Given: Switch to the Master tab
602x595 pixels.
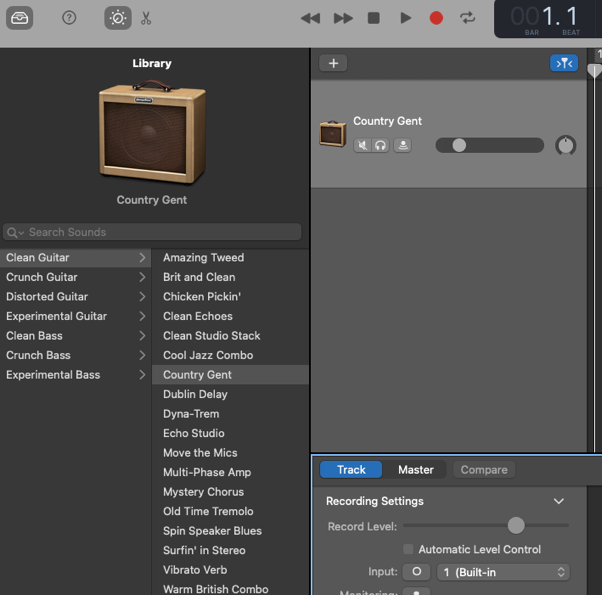Looking at the screenshot, I should tap(416, 469).
